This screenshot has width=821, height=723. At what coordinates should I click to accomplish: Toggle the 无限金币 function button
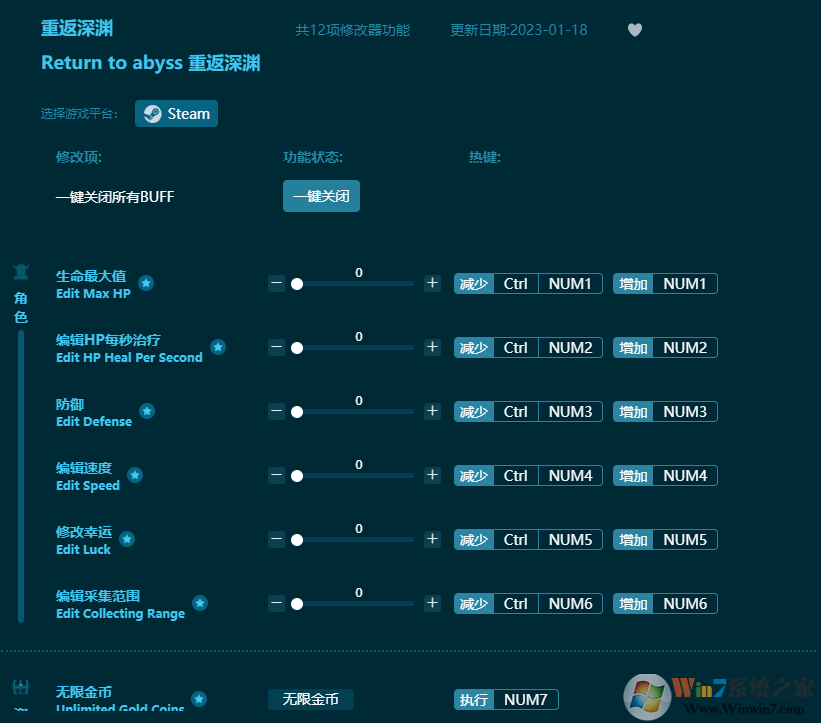[310, 699]
